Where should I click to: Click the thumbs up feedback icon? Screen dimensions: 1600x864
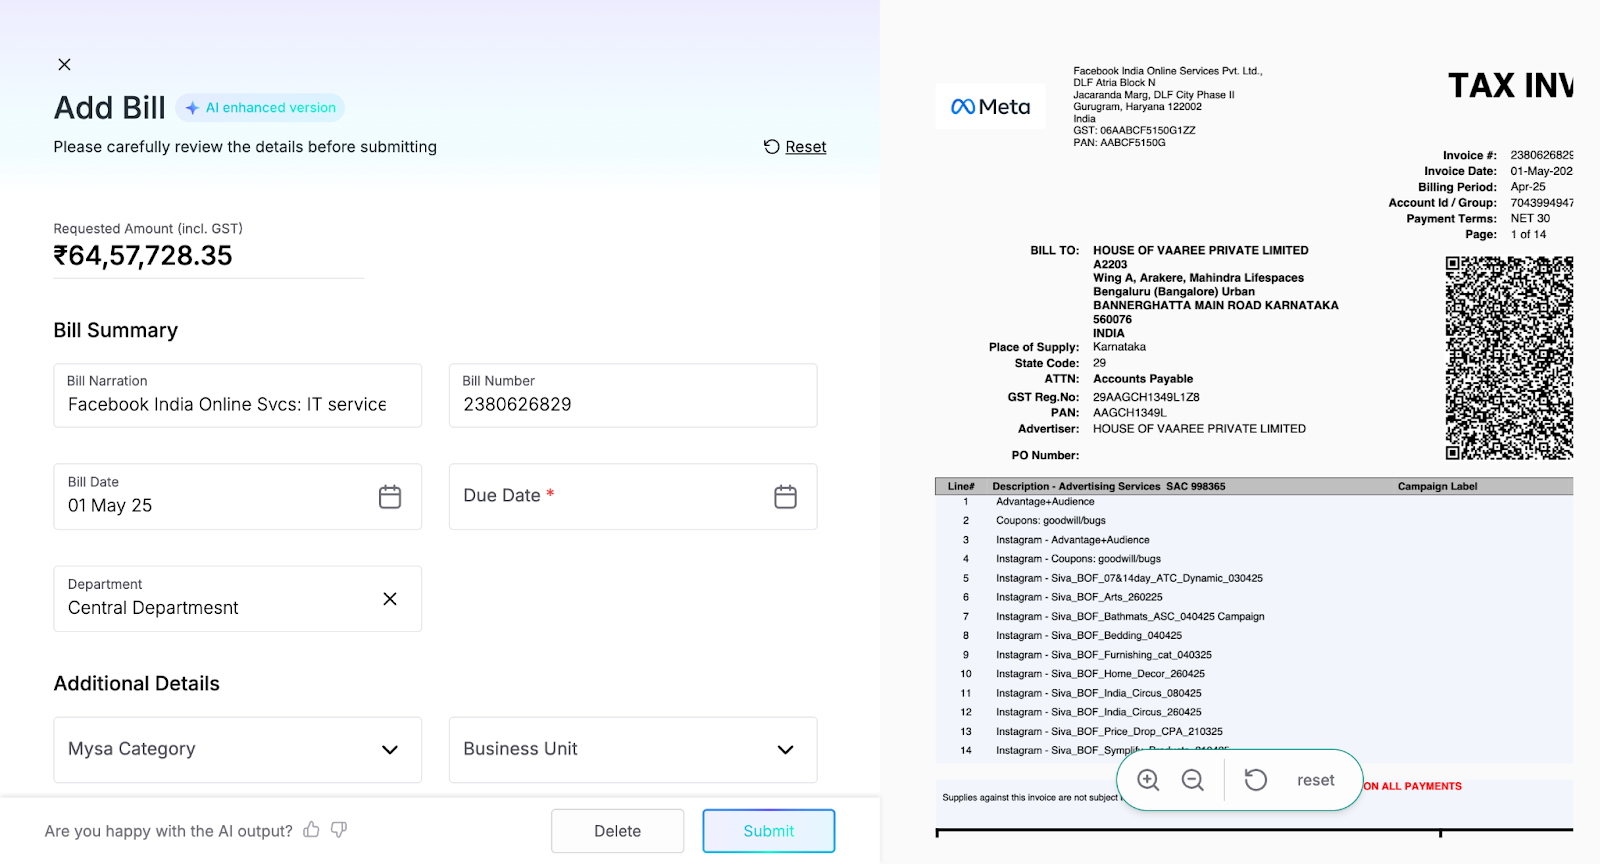click(x=312, y=829)
